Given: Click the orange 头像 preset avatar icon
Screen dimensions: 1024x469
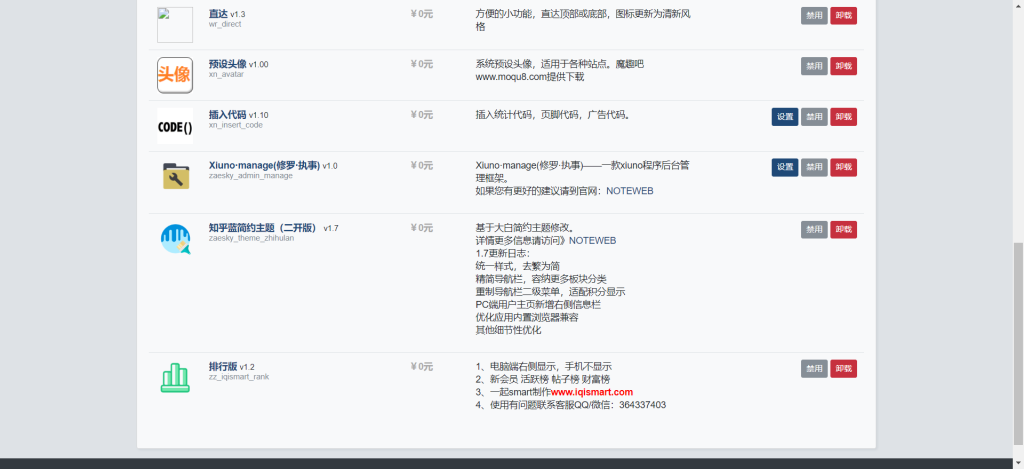Looking at the screenshot, I should pos(174,75).
